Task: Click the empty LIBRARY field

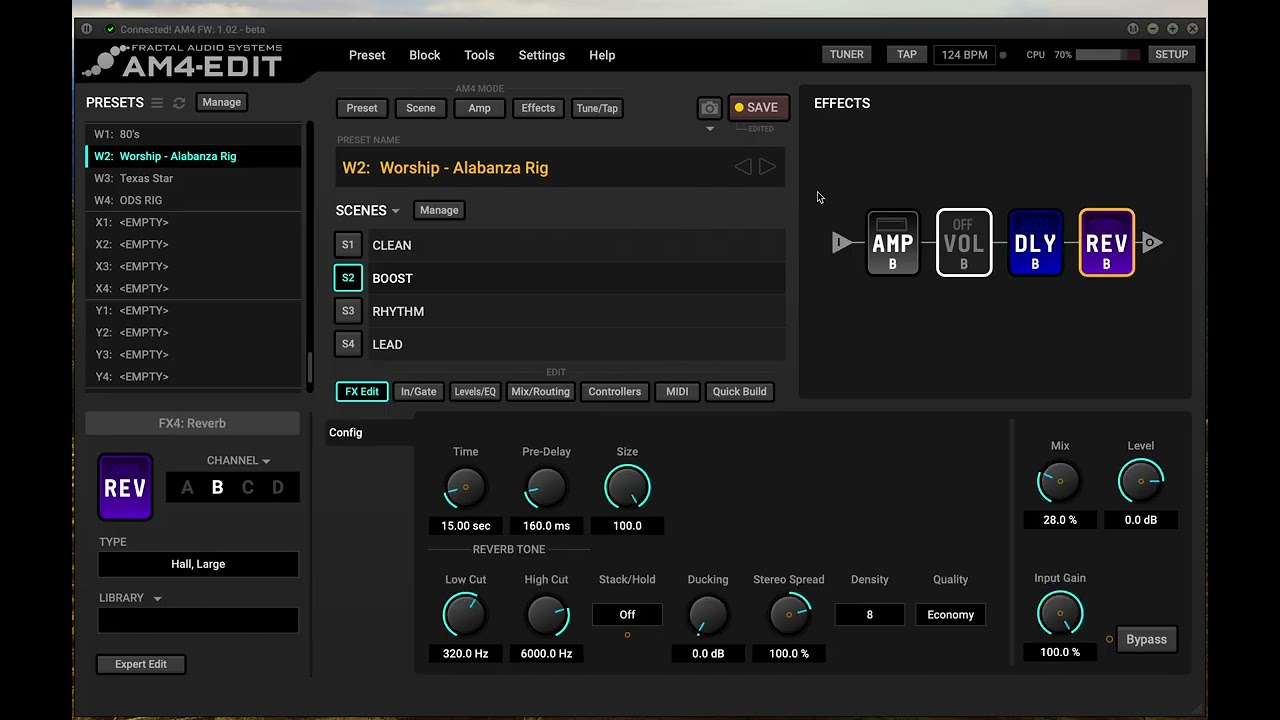Action: [198, 620]
